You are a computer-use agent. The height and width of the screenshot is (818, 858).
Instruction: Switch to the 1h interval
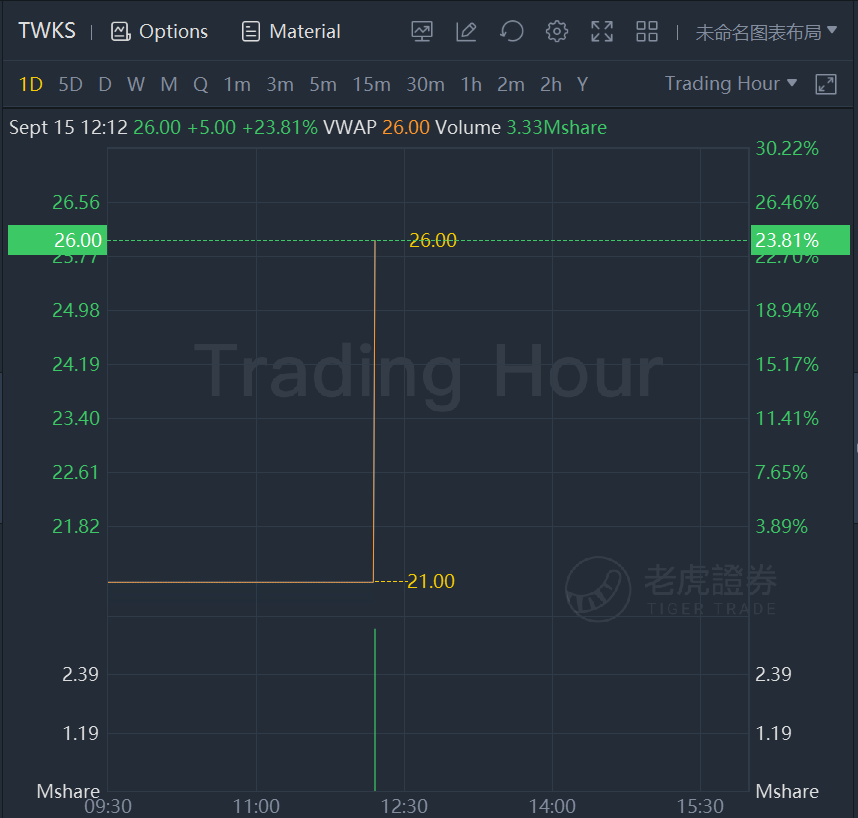click(471, 85)
